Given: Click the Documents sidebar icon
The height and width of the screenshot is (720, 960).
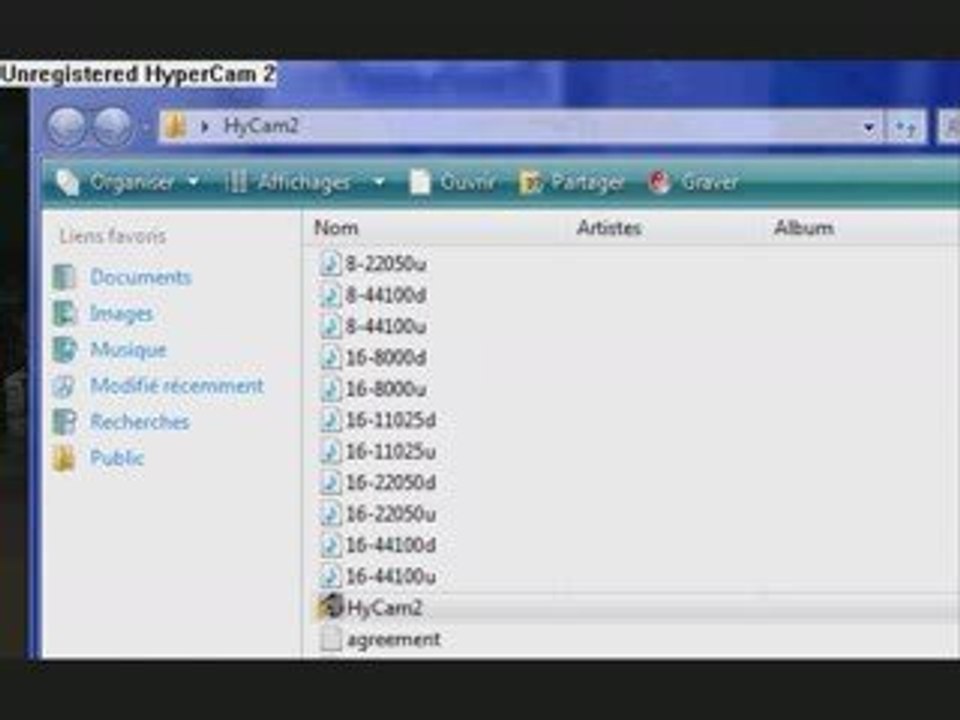Looking at the screenshot, I should click(64, 277).
